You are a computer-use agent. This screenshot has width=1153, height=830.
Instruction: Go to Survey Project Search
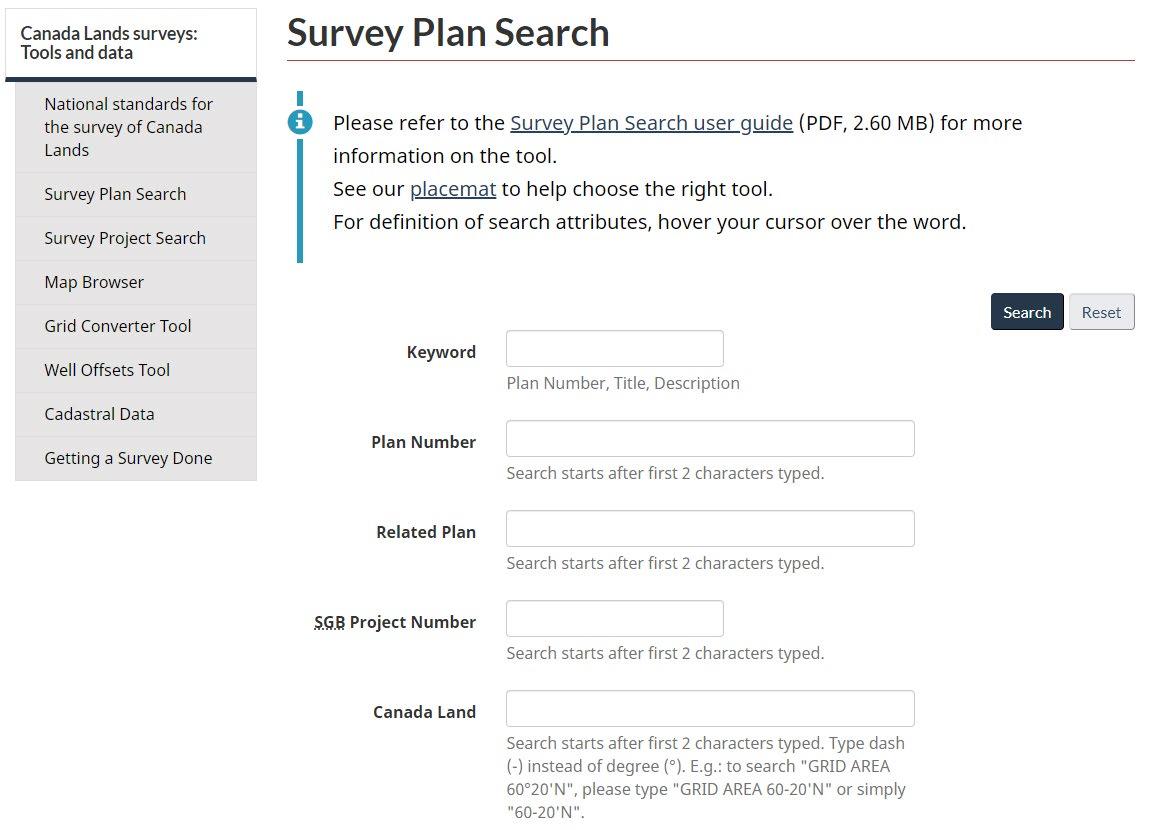pos(136,238)
